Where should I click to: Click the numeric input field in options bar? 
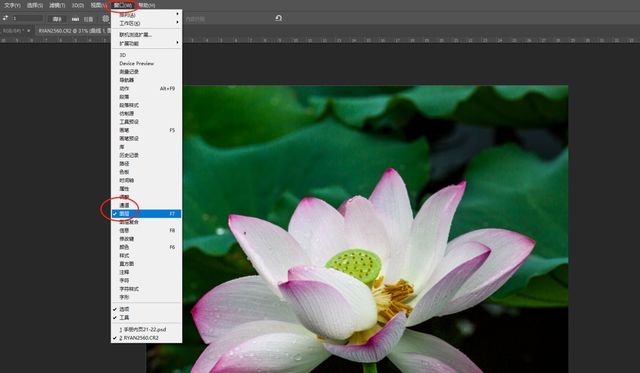27,18
